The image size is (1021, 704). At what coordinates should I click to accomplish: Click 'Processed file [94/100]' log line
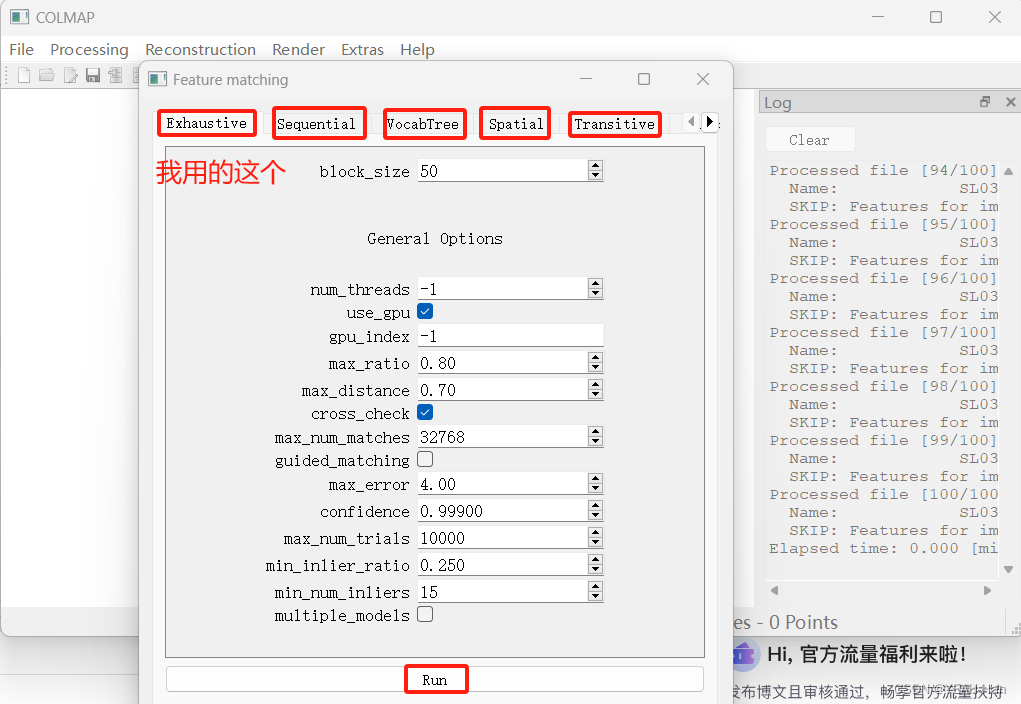883,170
